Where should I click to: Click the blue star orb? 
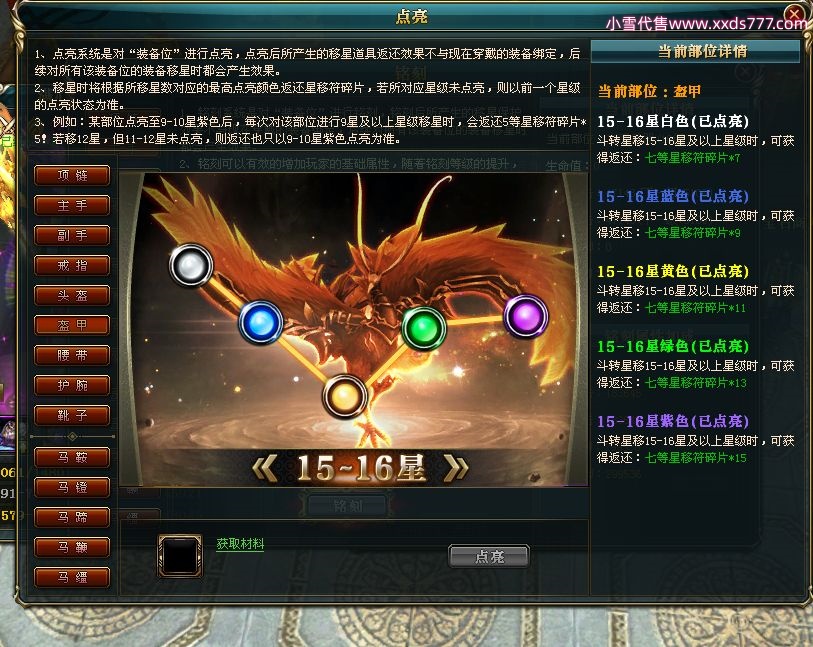[260, 322]
